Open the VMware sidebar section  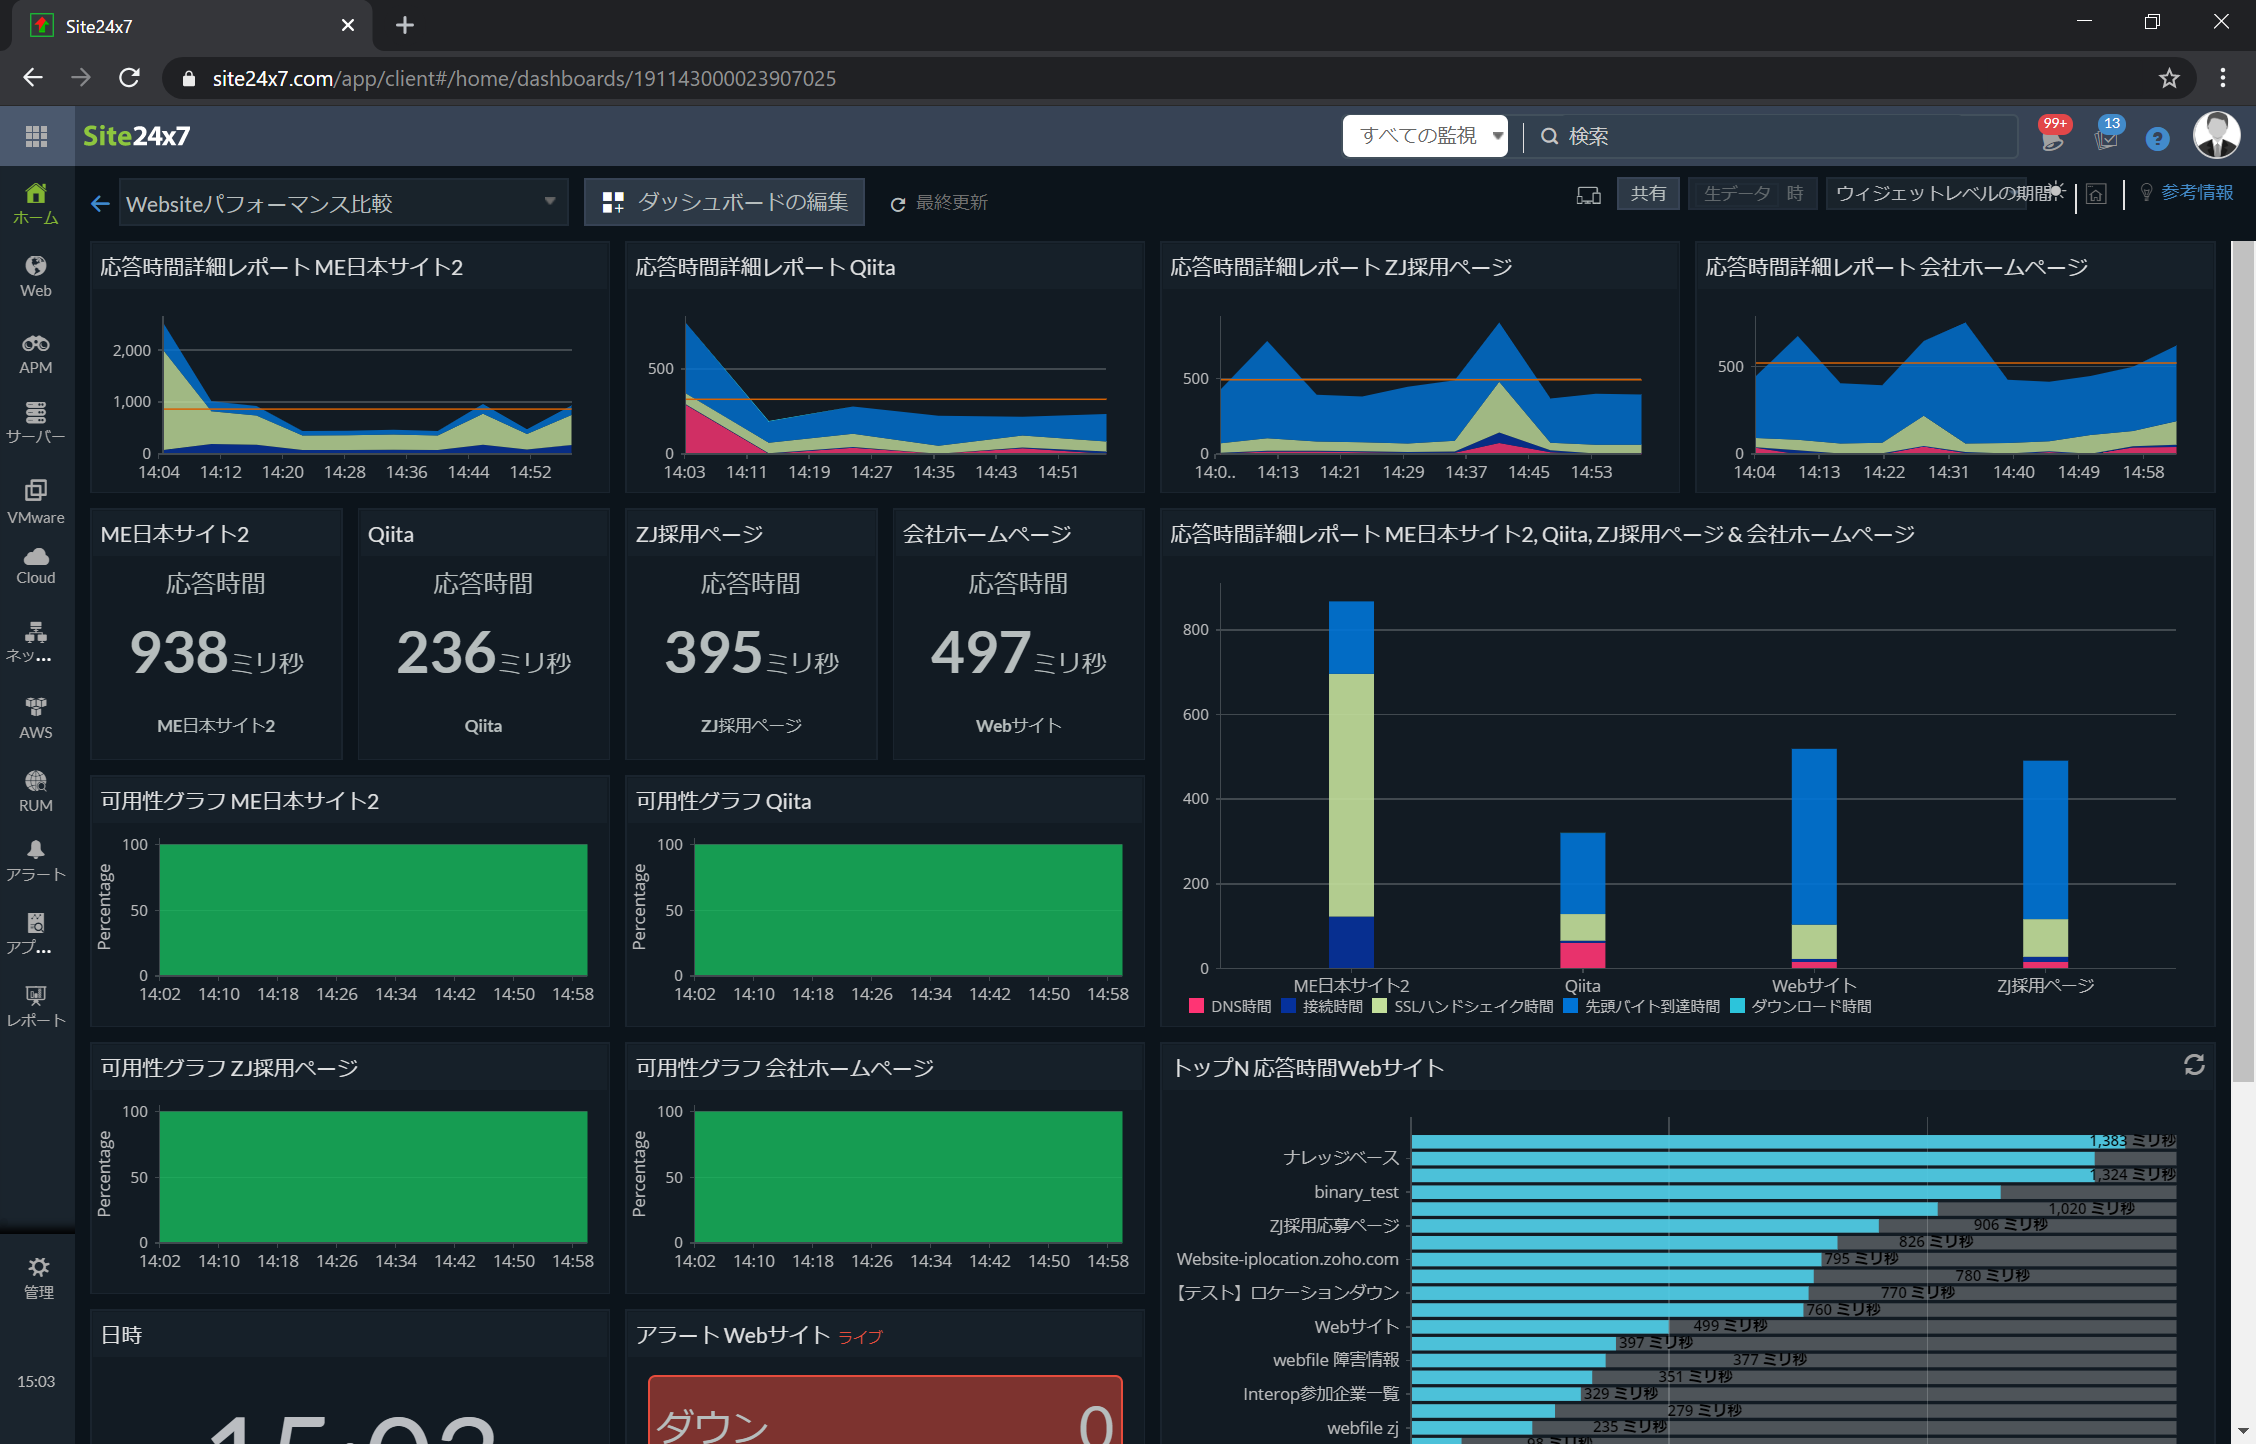tap(36, 501)
